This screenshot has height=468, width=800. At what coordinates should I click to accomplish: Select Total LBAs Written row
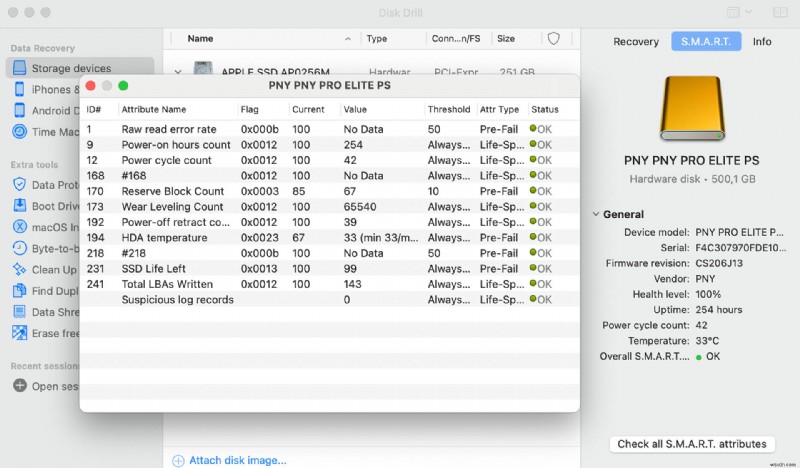coord(330,284)
